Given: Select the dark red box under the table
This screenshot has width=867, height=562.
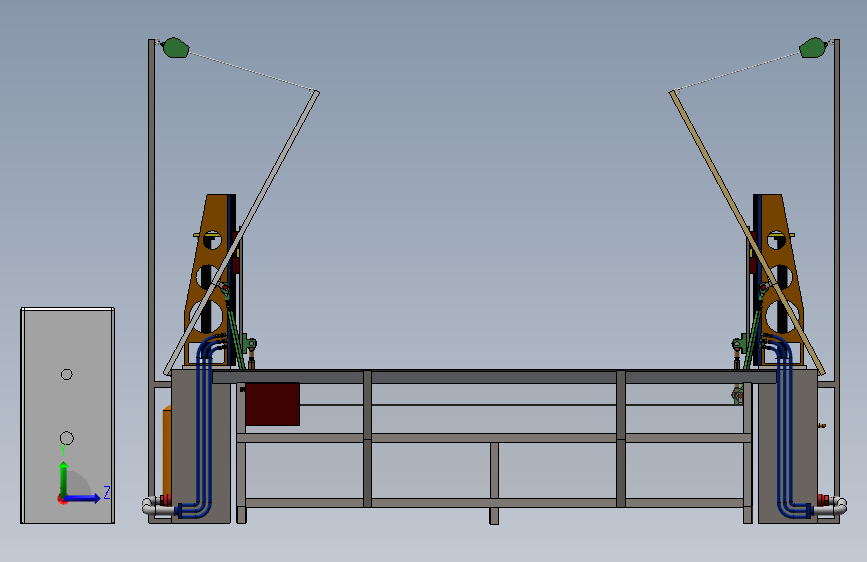Looking at the screenshot, I should tap(272, 404).
